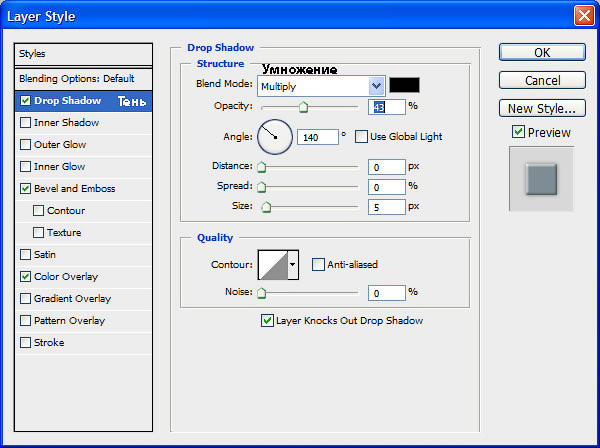600x448 pixels.
Task: Click the angle dial control
Action: tap(275, 137)
